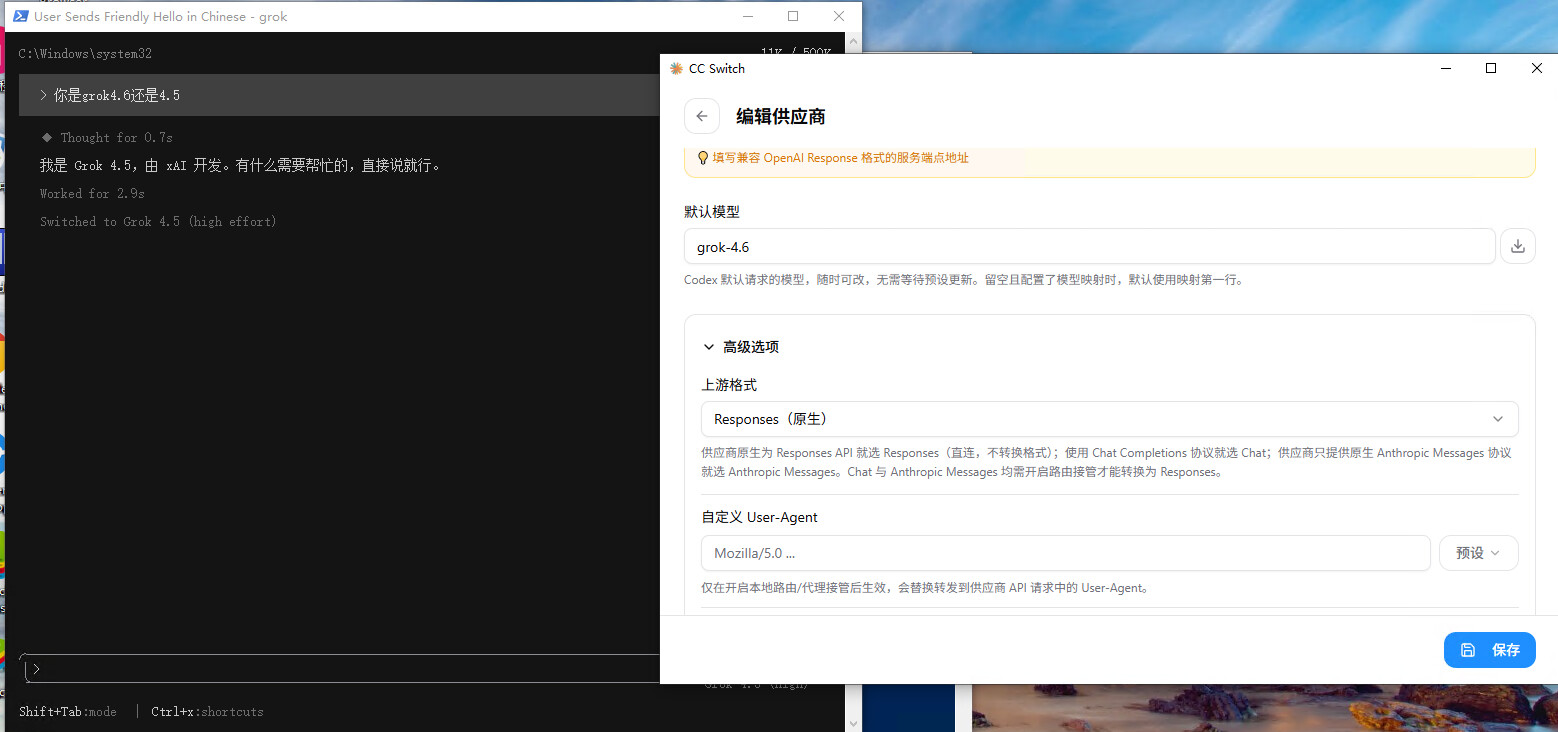Click the Ctrl+x:shortcuts hint in the terminal footer
The width and height of the screenshot is (1558, 732).
[x=207, y=712]
